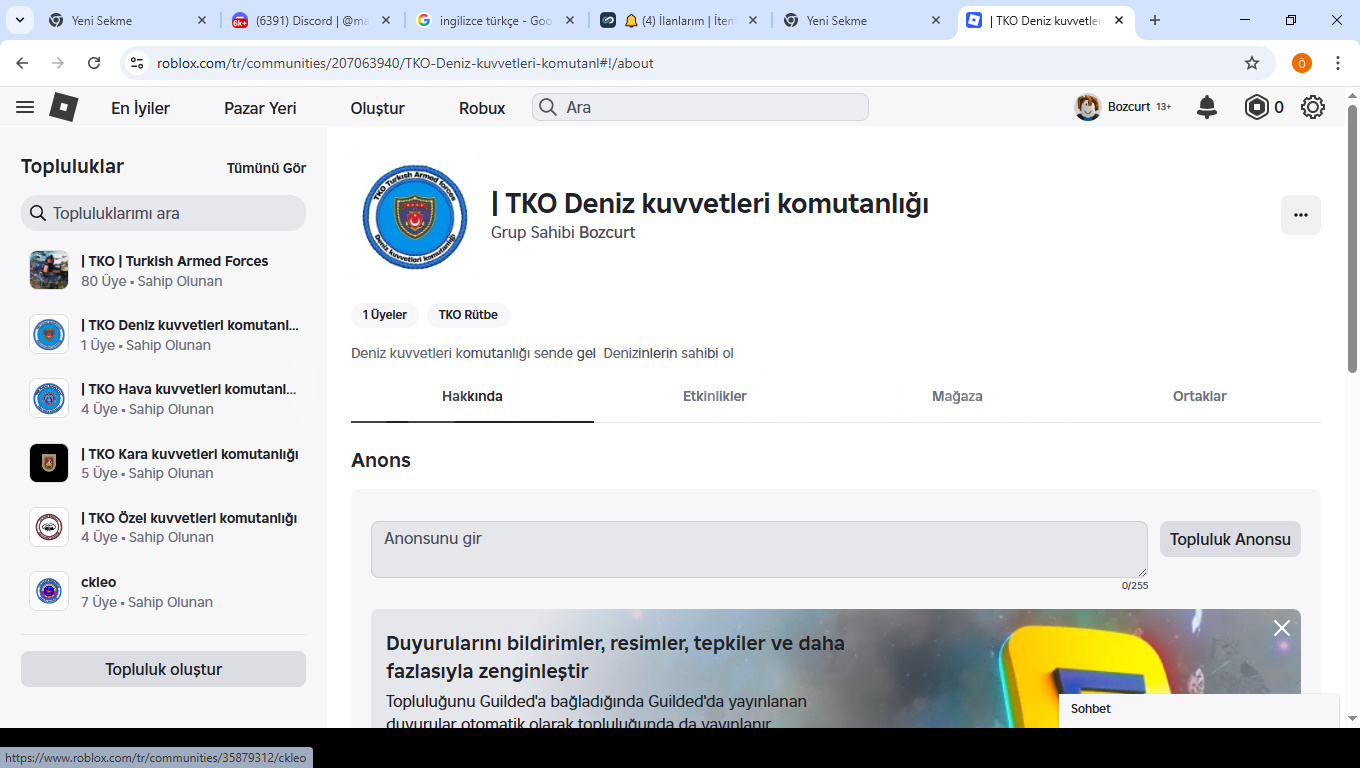Expand the Sohbet chat panel

(1198, 709)
